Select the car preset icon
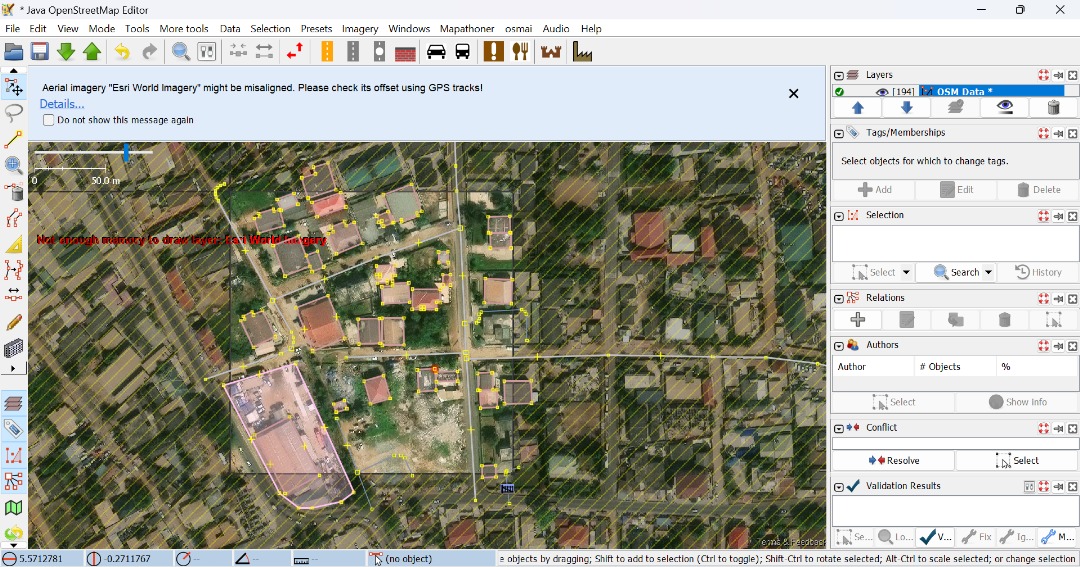The width and height of the screenshot is (1080, 567). (436, 52)
